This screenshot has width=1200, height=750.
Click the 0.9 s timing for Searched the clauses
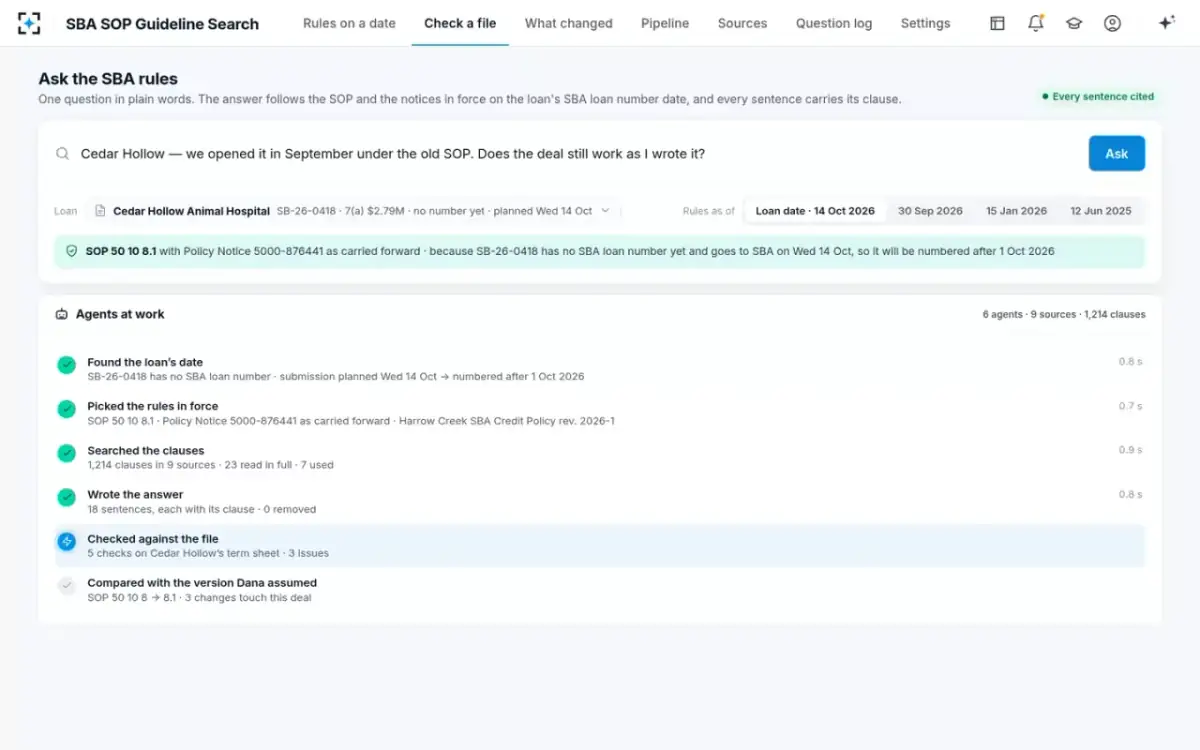coord(1130,450)
